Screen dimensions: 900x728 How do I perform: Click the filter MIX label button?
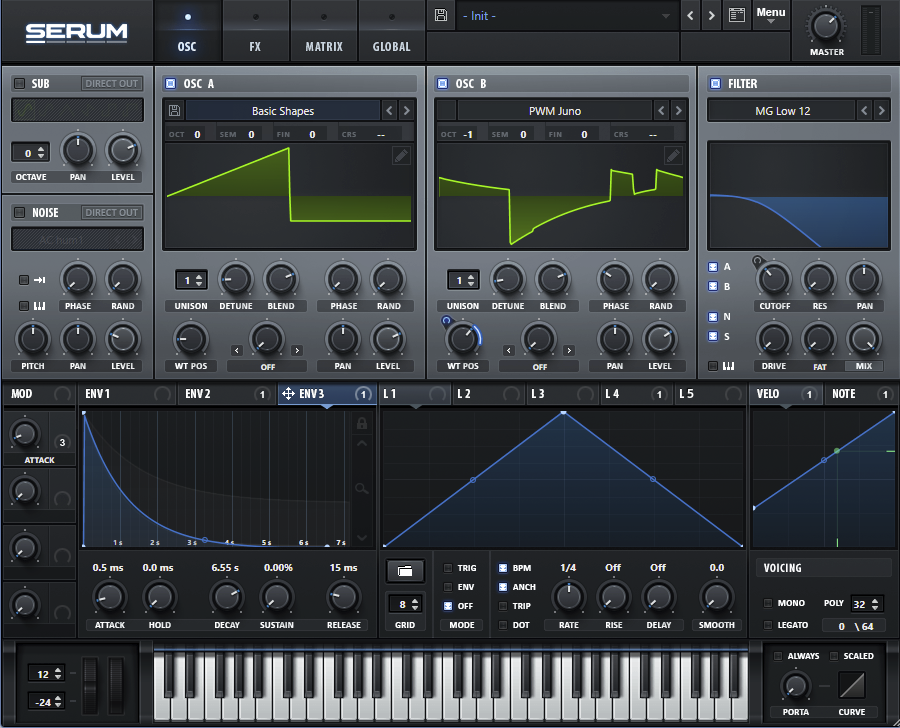click(x=864, y=366)
